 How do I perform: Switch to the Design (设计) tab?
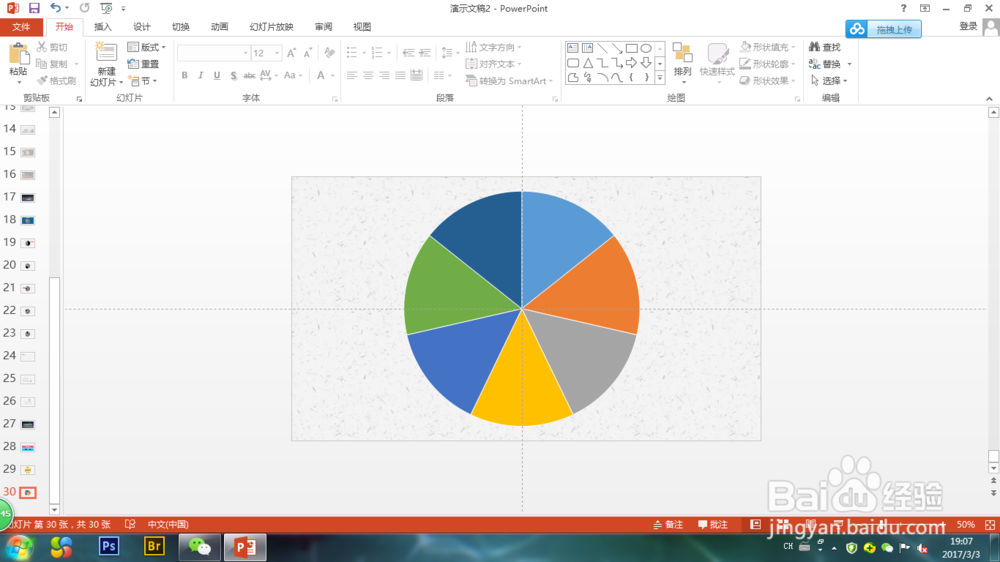[142, 27]
